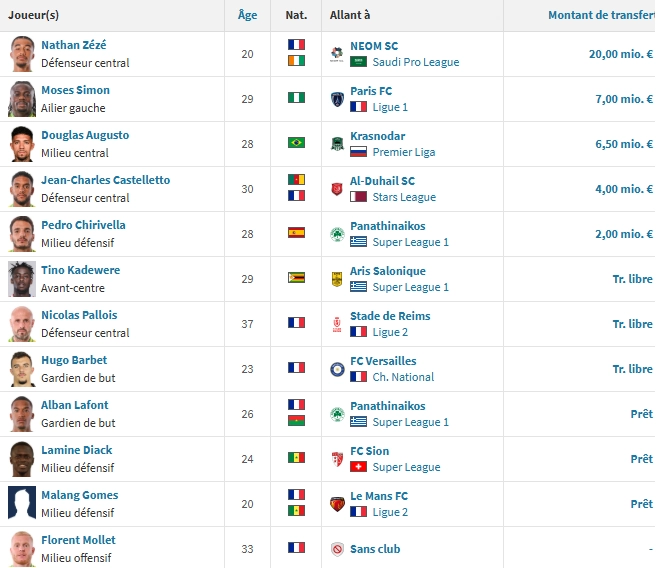Click the Aris Salonique club crest
The width and height of the screenshot is (665, 568).
337,278
